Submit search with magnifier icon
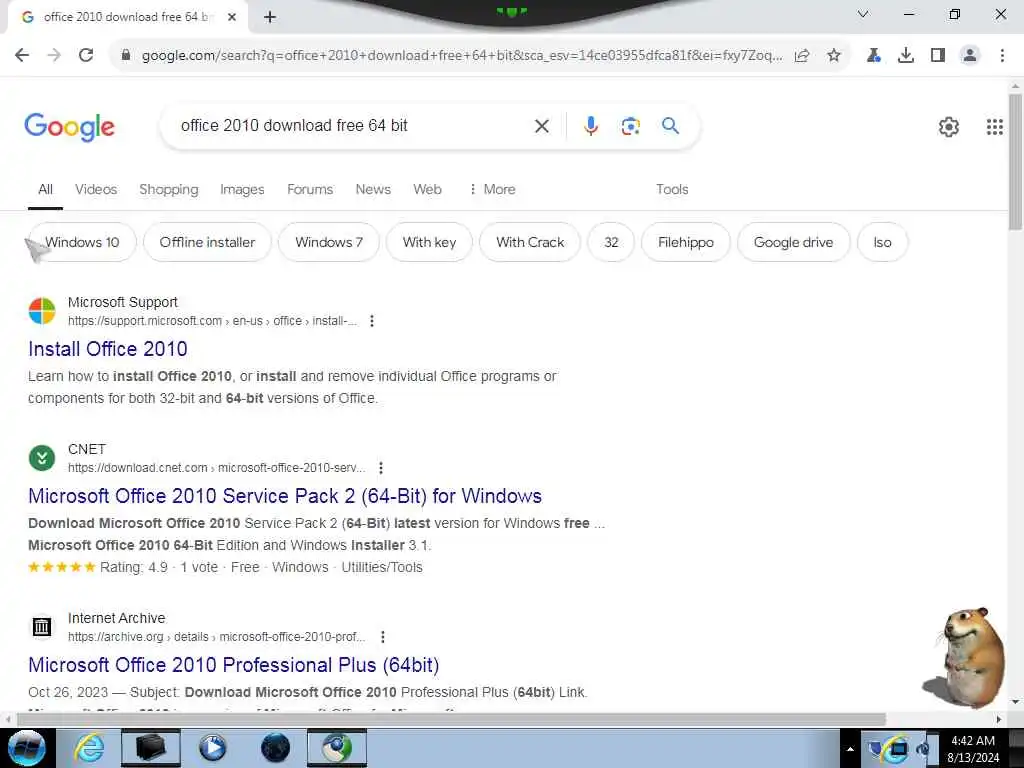The image size is (1024, 768). click(671, 126)
